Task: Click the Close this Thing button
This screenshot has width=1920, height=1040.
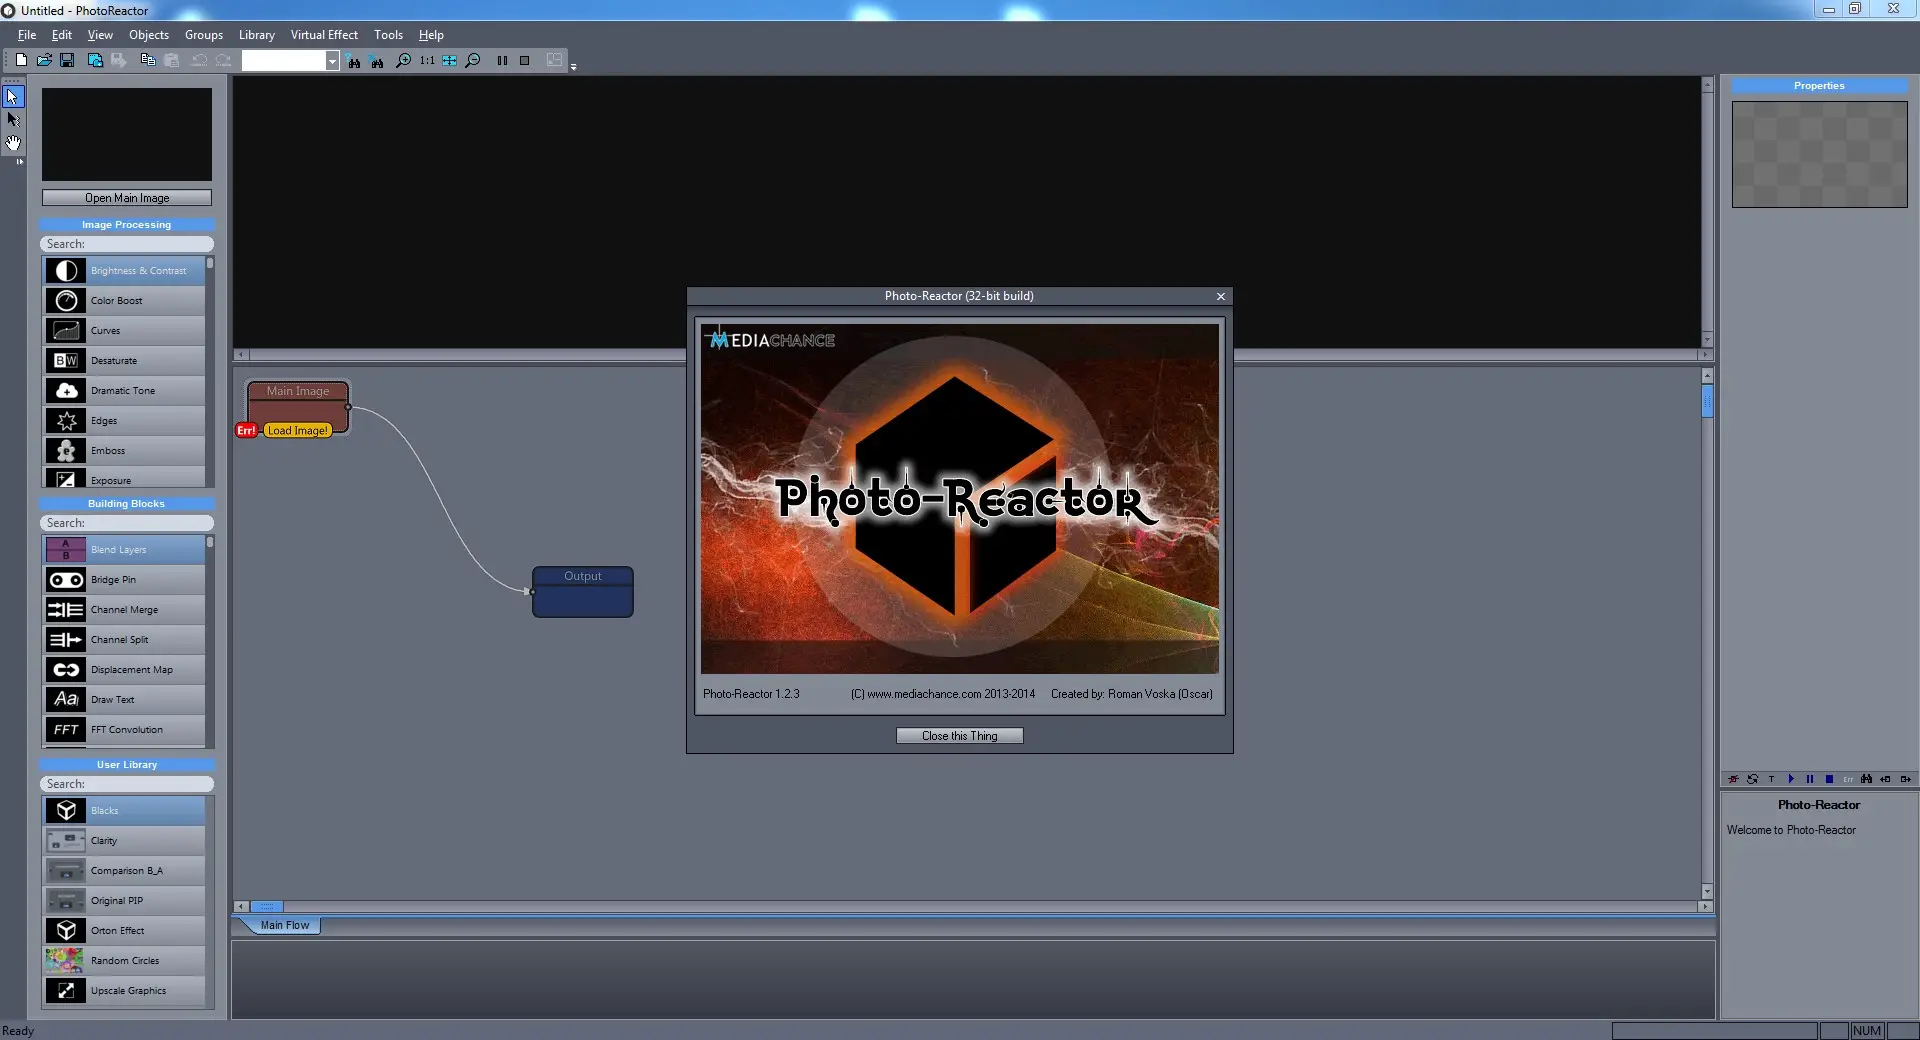Action: (x=960, y=736)
